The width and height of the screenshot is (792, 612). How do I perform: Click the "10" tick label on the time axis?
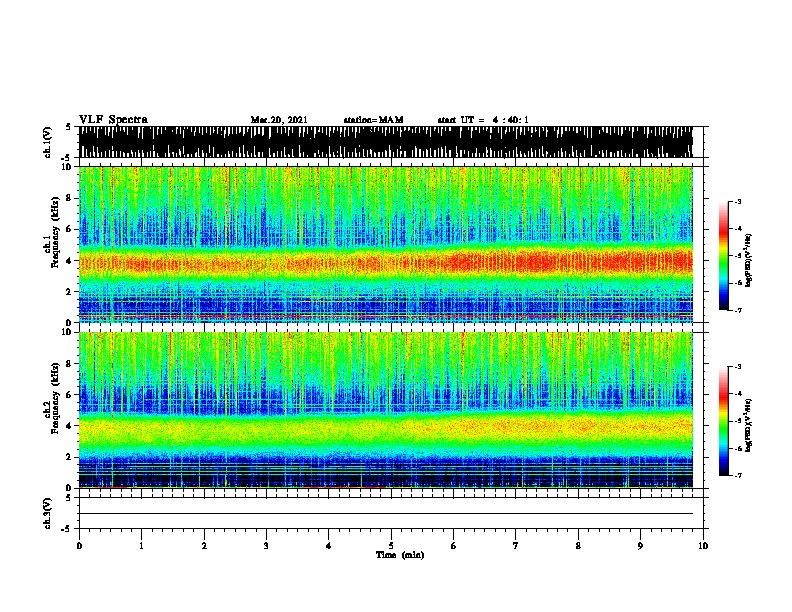703,546
